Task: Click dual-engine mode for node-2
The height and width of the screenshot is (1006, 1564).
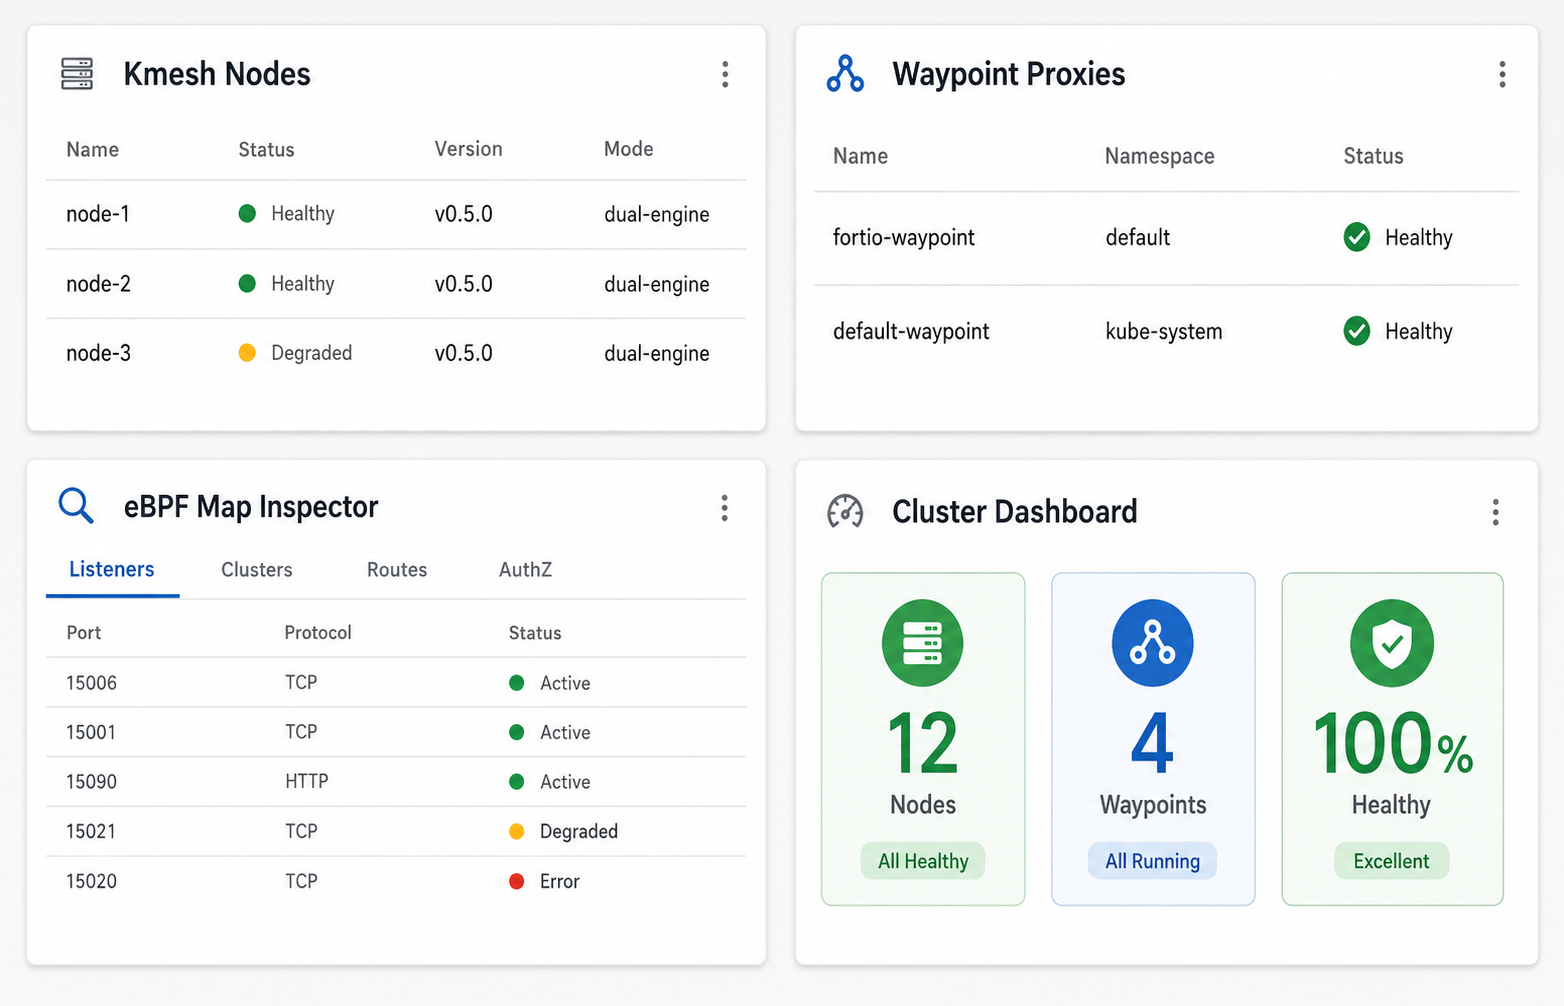Action: (x=657, y=284)
